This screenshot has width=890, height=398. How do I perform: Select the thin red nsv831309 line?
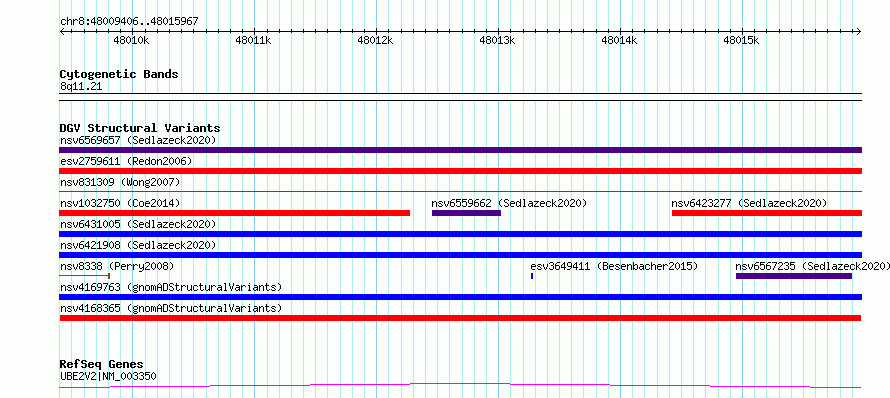(460, 192)
